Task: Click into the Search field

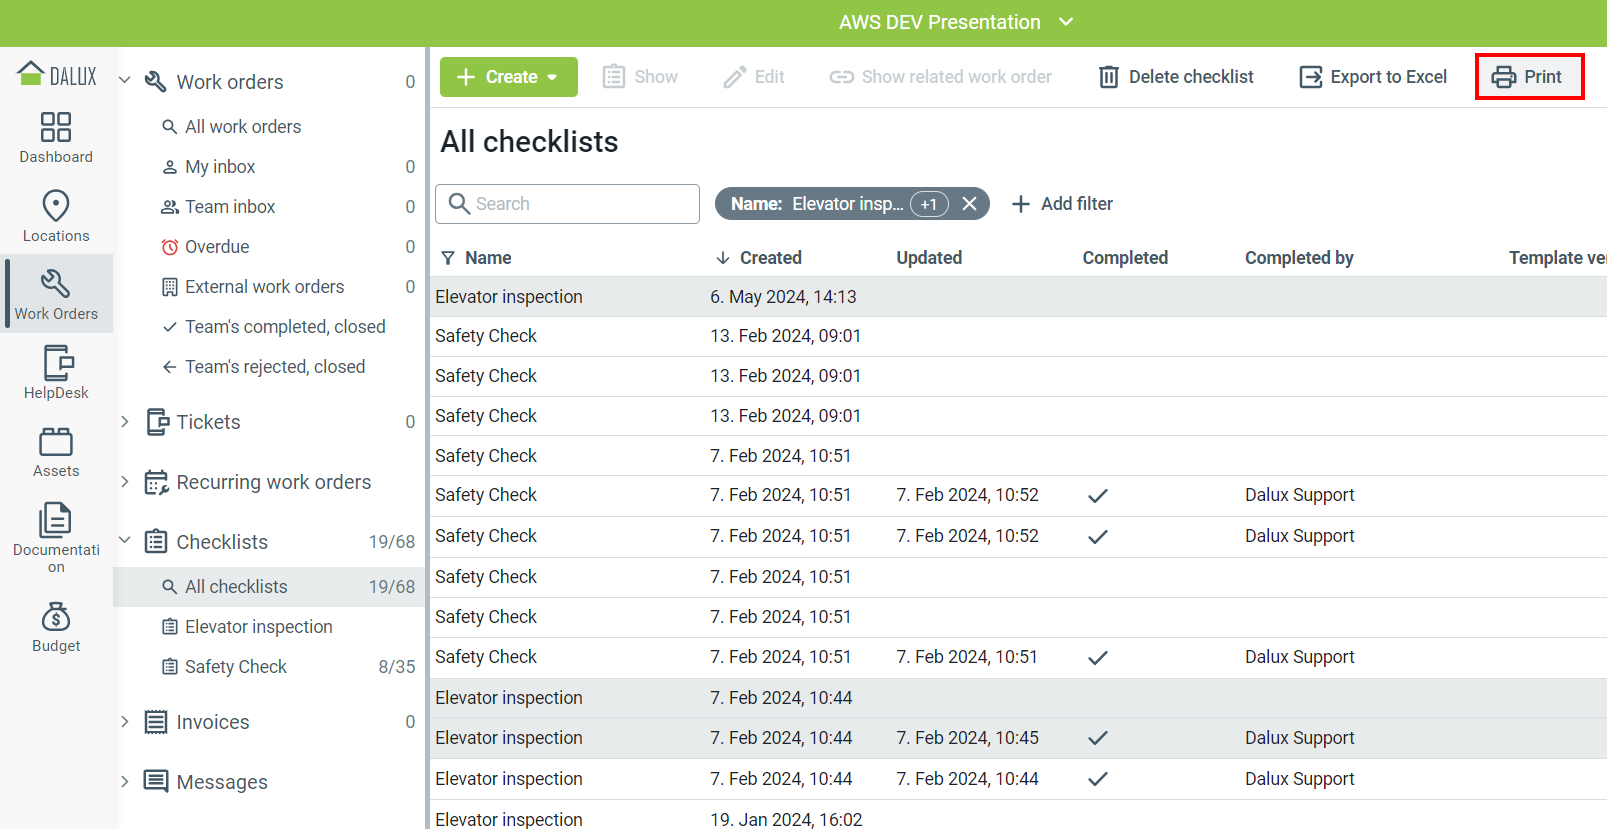Action: click(x=567, y=204)
